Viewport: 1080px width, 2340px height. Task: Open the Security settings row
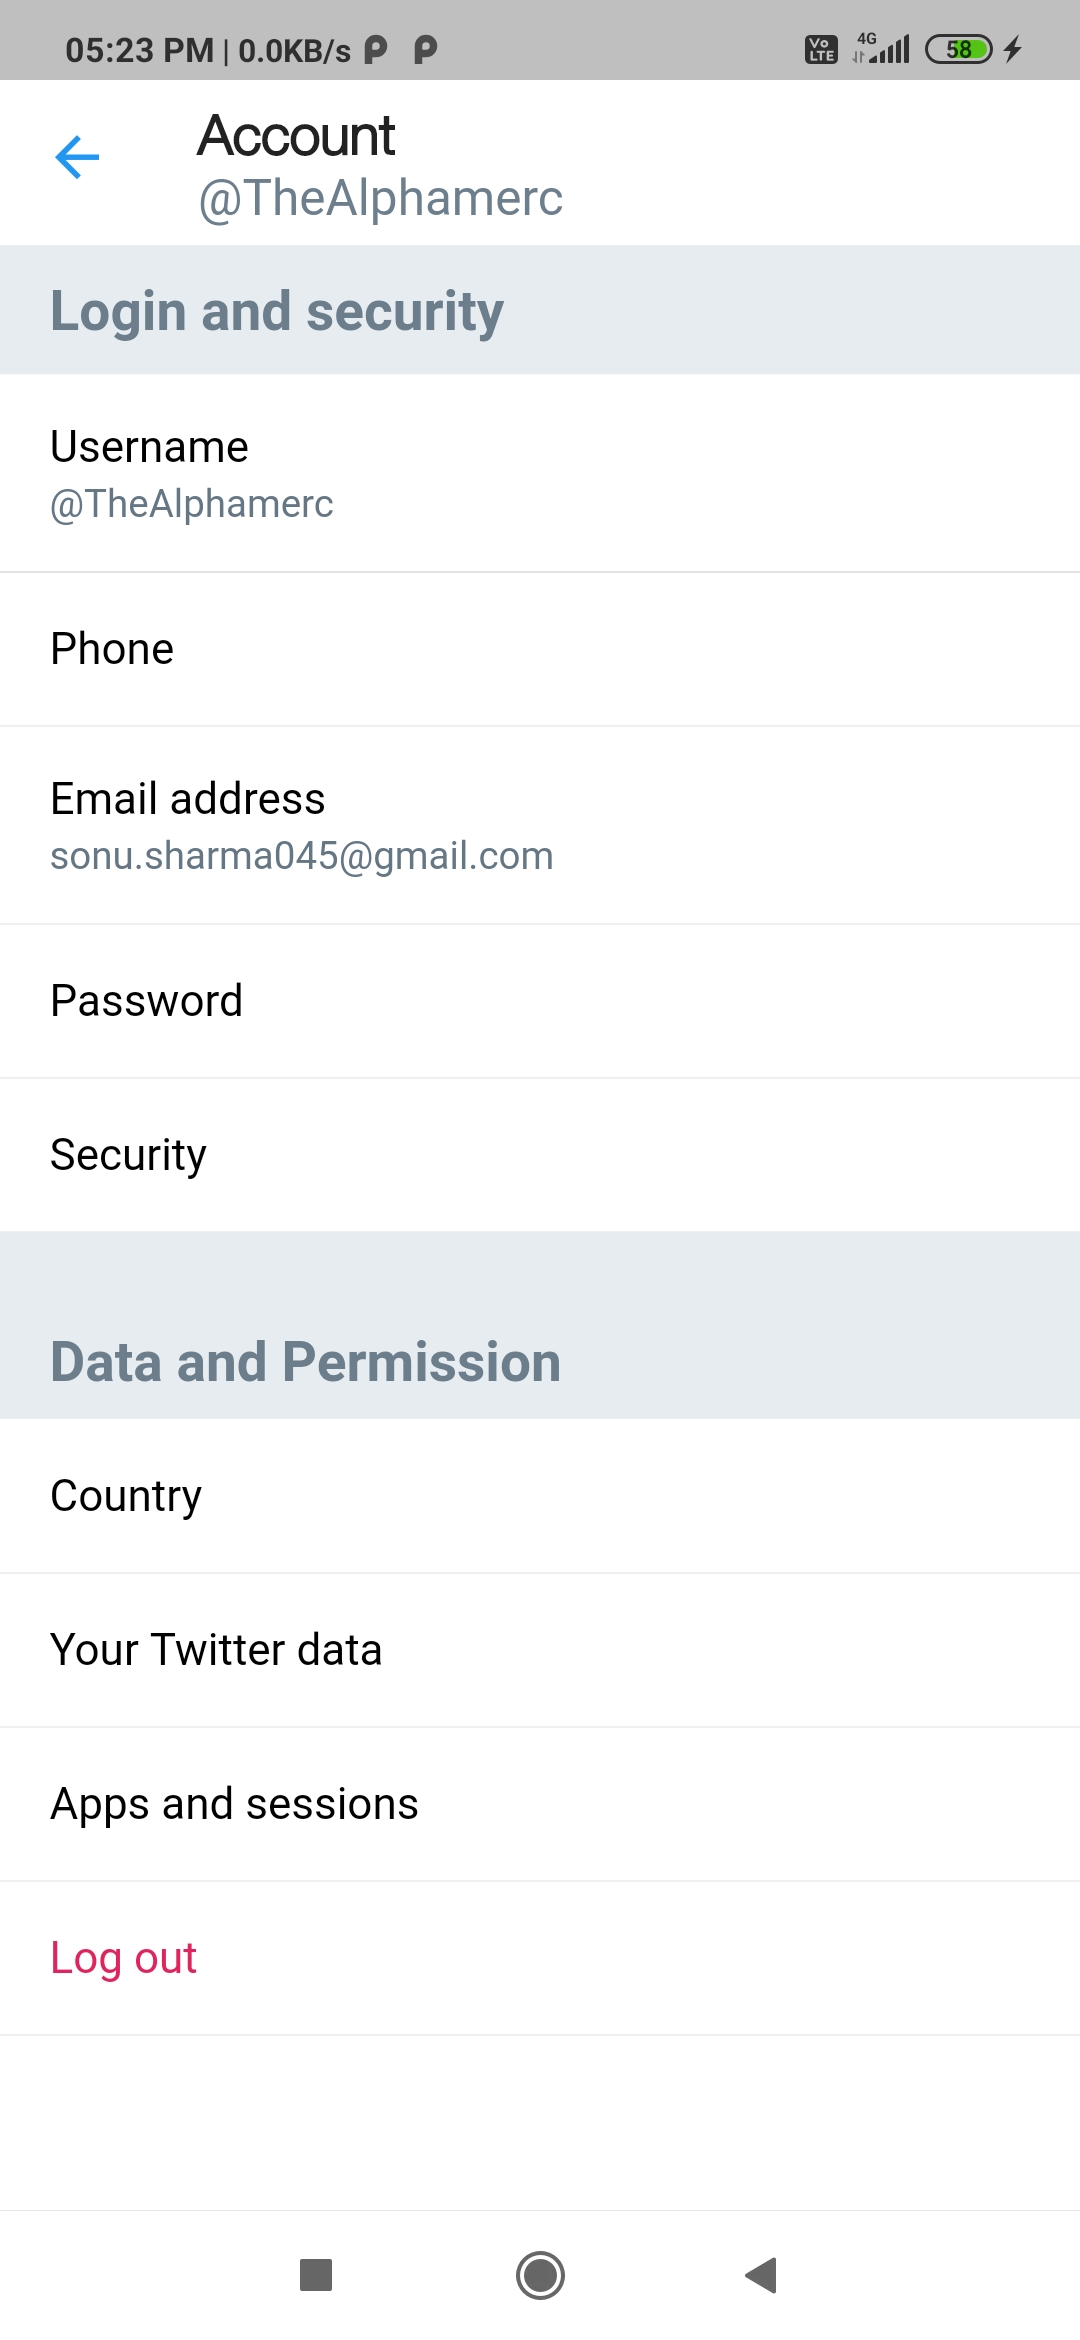click(540, 1155)
